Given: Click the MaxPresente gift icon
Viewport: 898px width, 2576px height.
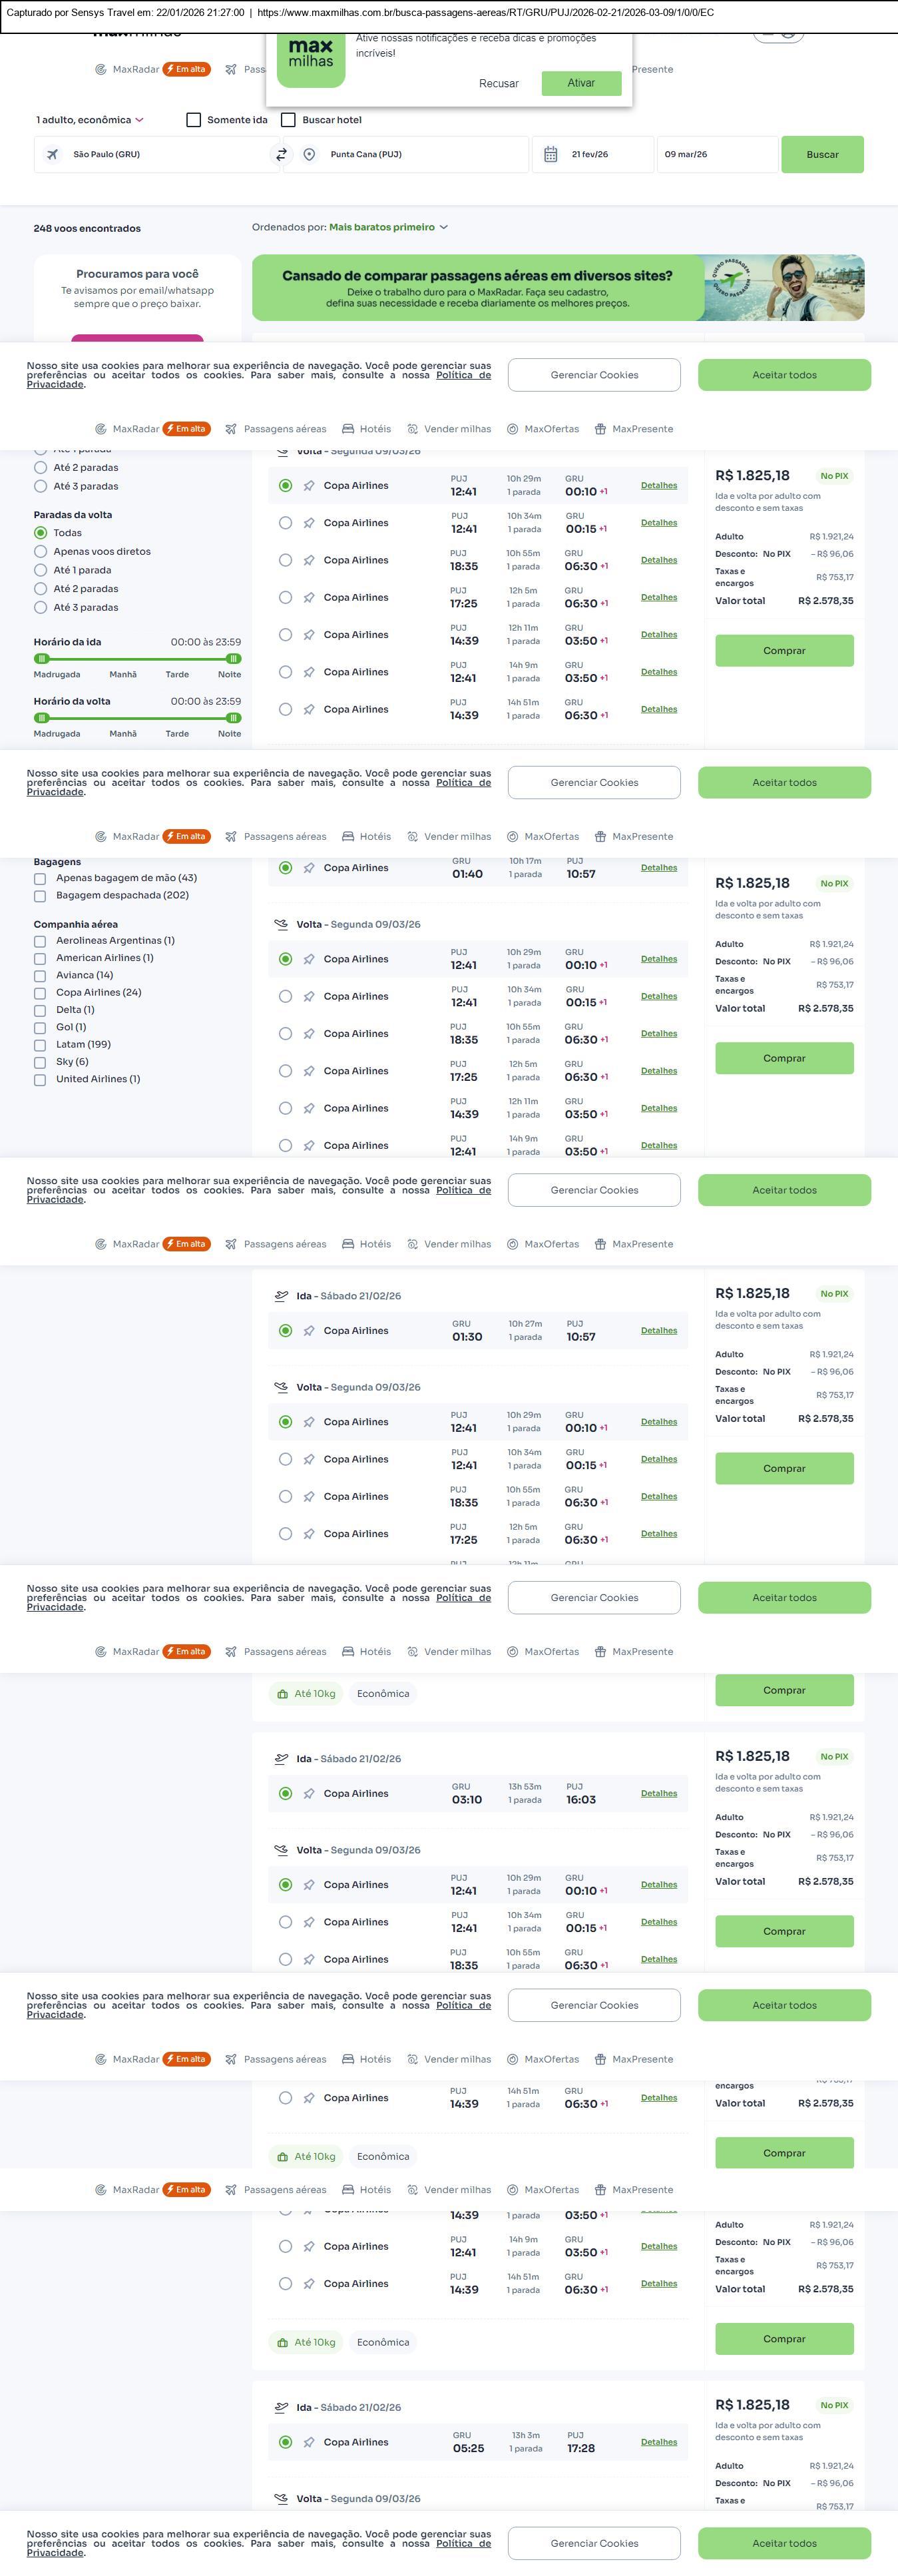Looking at the screenshot, I should tap(600, 429).
